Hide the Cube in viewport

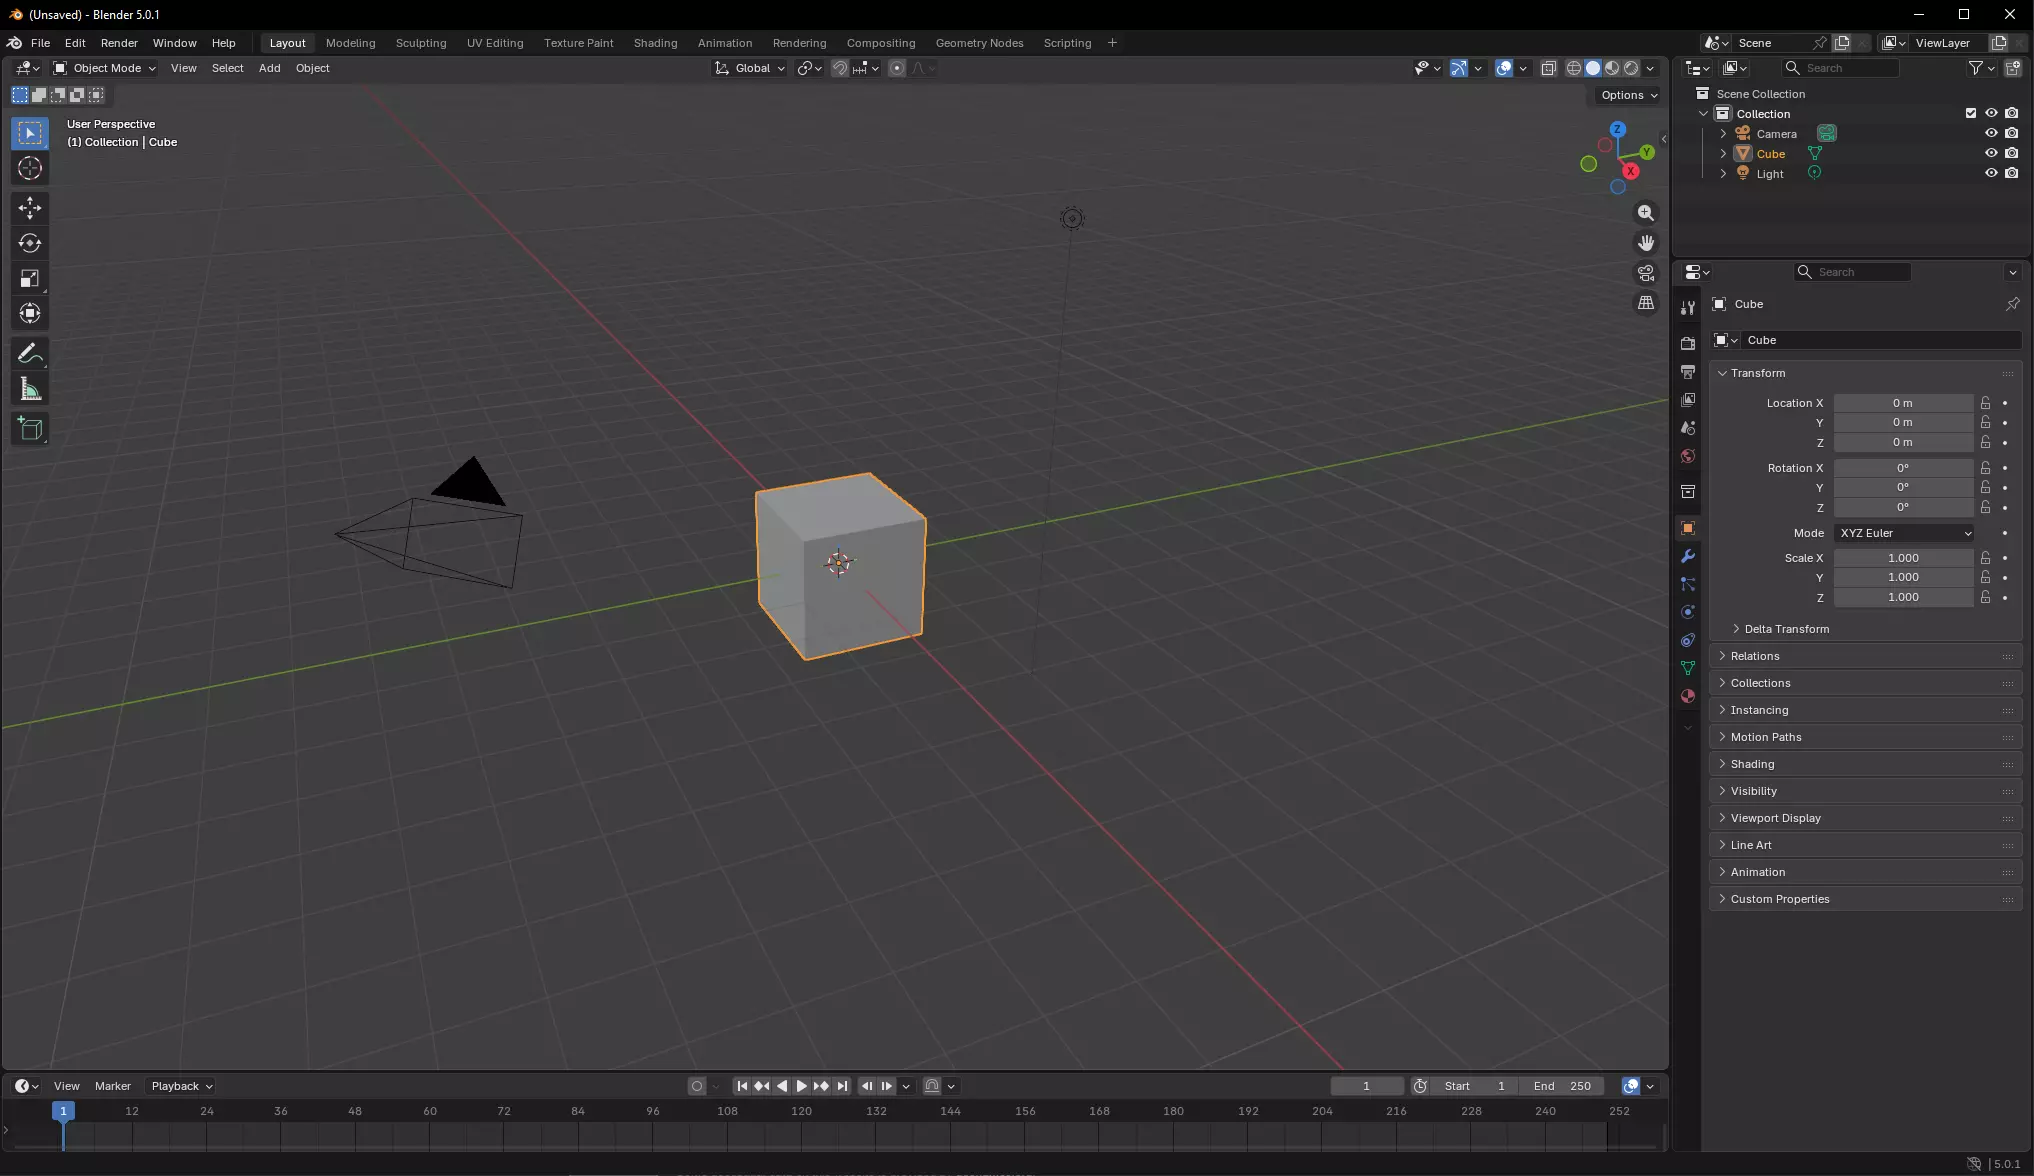coord(1990,153)
